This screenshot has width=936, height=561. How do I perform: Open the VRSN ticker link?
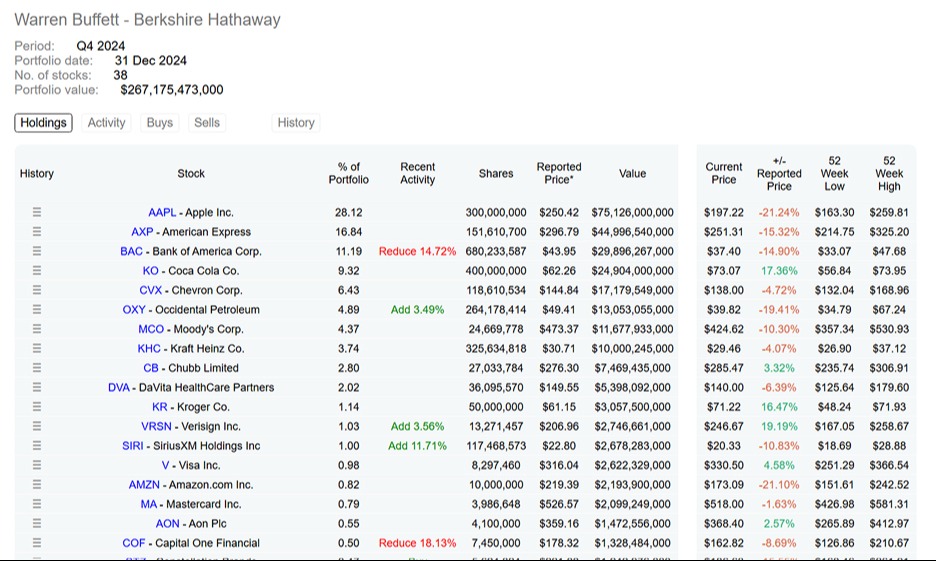pyautogui.click(x=156, y=427)
